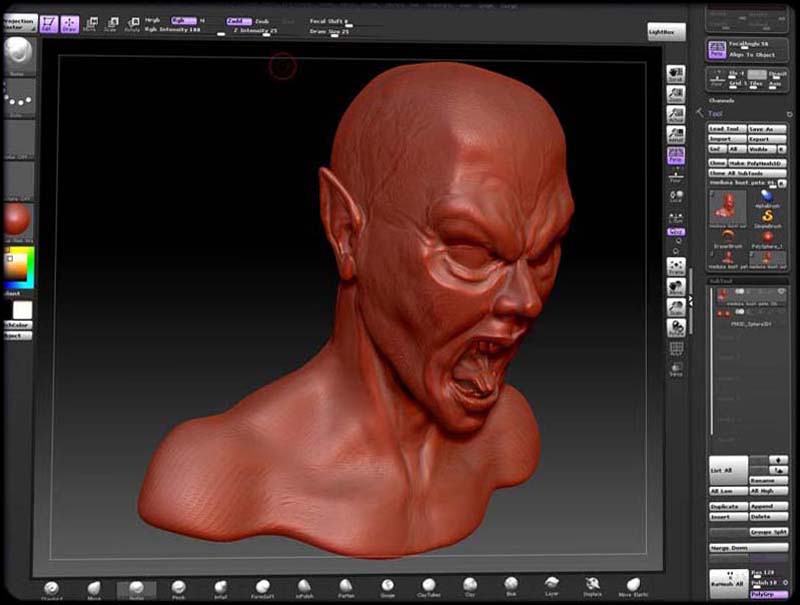
Task: Click the Make PolyMesh3D button
Action: (x=756, y=162)
